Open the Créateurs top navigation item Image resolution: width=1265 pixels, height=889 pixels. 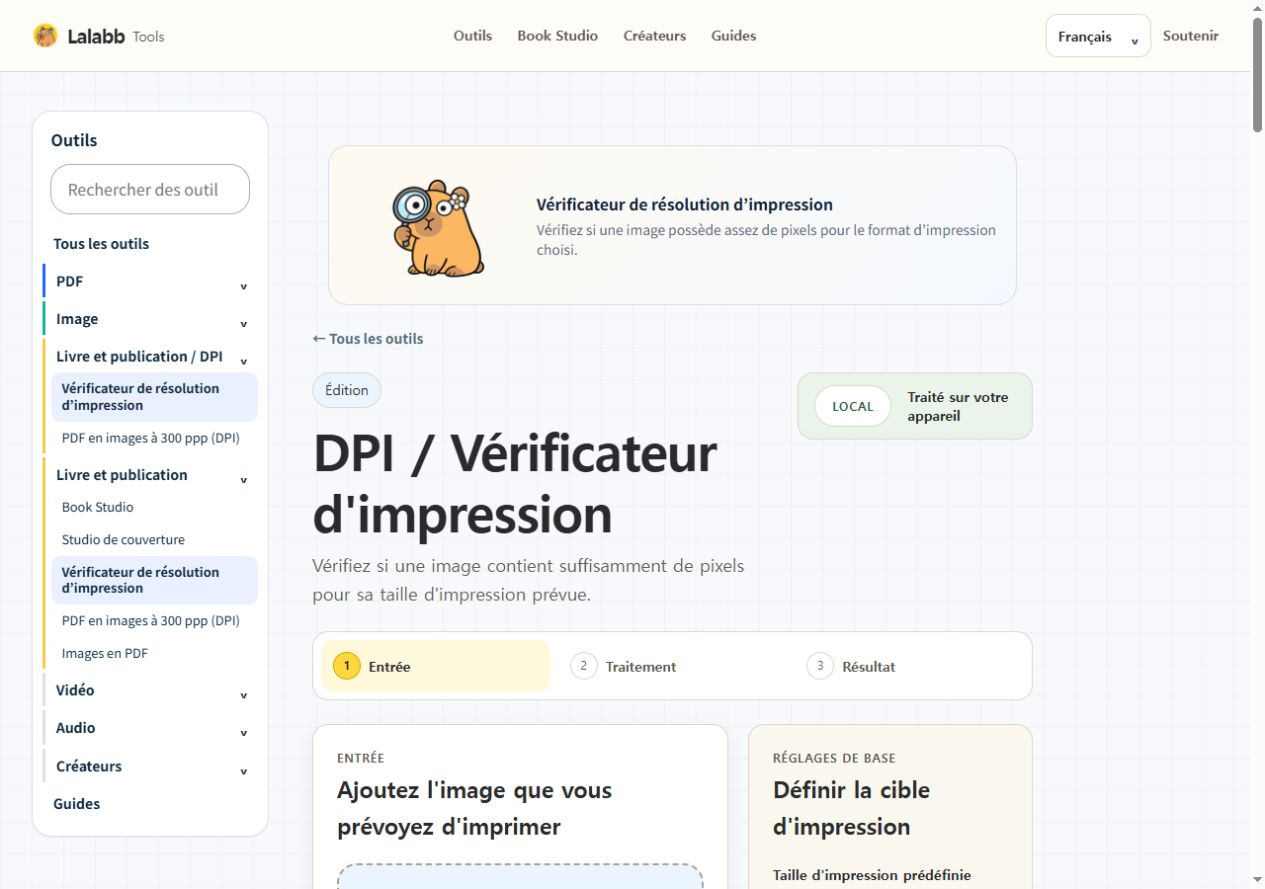[655, 36]
